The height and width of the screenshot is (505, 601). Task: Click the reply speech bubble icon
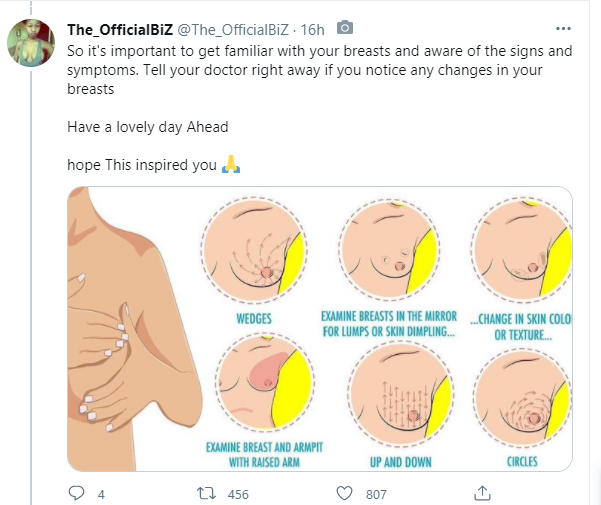pyautogui.click(x=77, y=493)
